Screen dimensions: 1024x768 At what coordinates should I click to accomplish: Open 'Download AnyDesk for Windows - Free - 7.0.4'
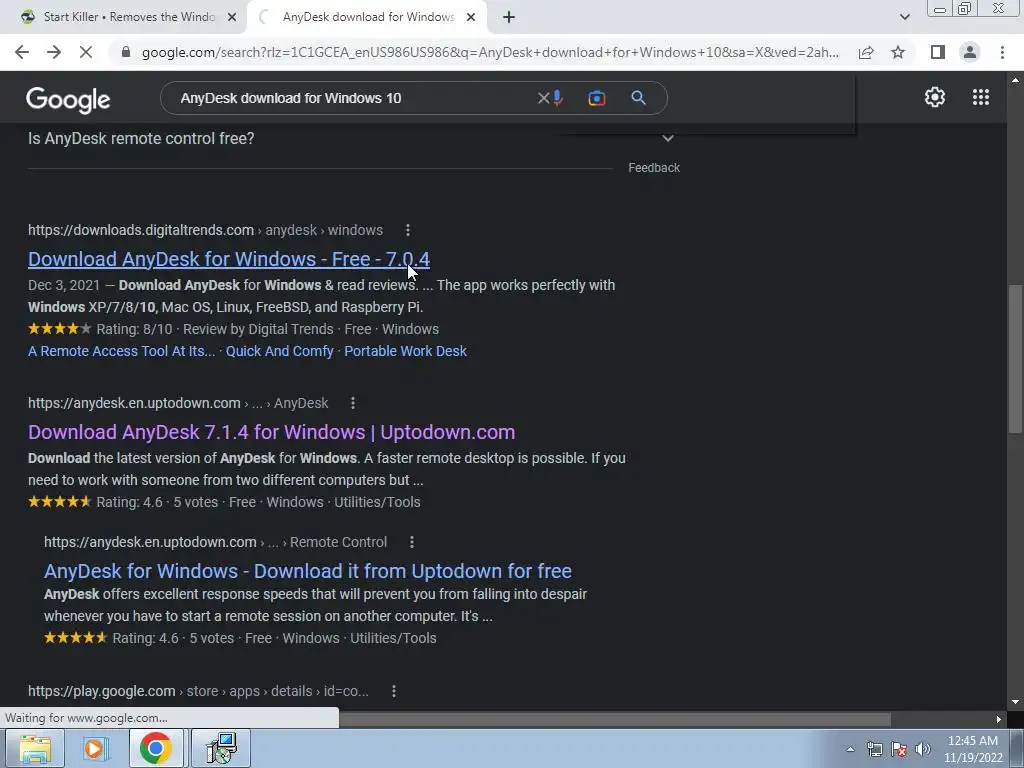[229, 259]
